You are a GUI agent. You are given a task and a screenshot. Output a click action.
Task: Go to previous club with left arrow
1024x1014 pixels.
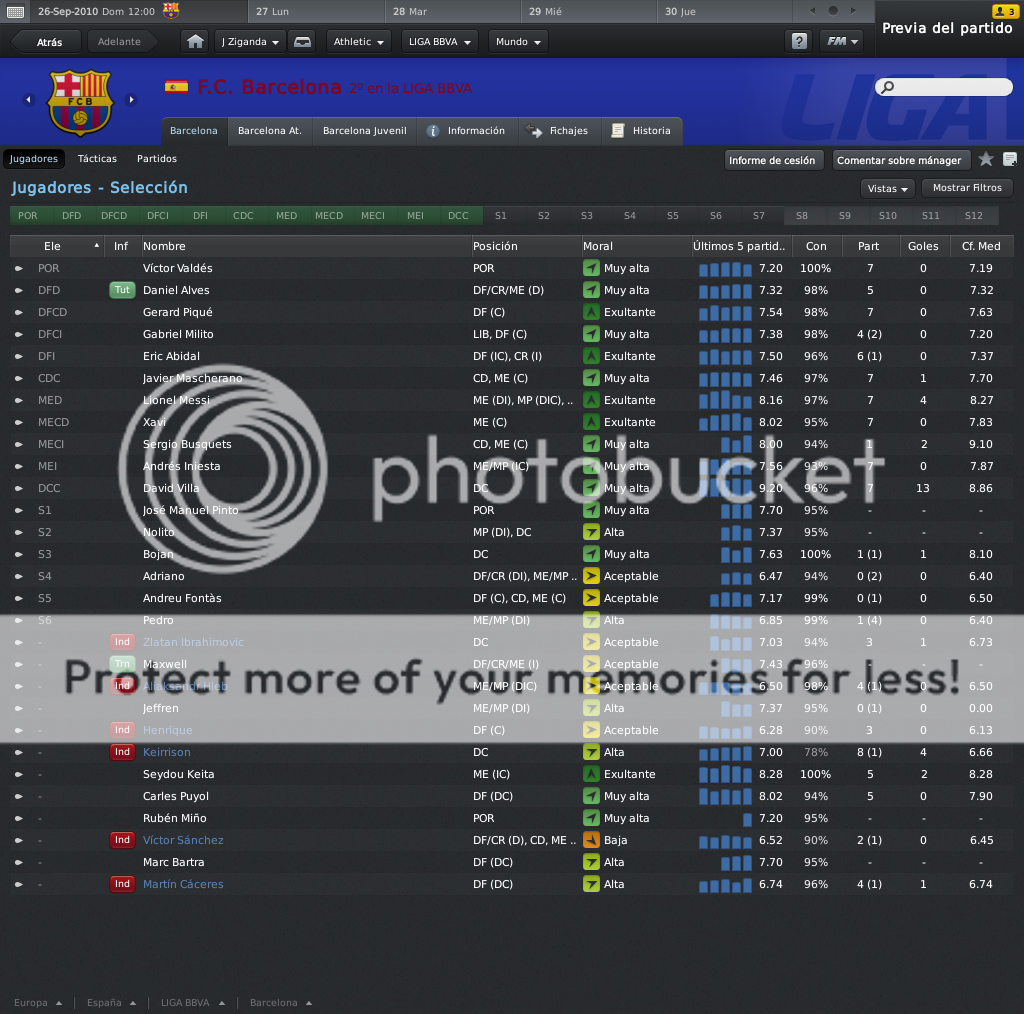click(28, 100)
